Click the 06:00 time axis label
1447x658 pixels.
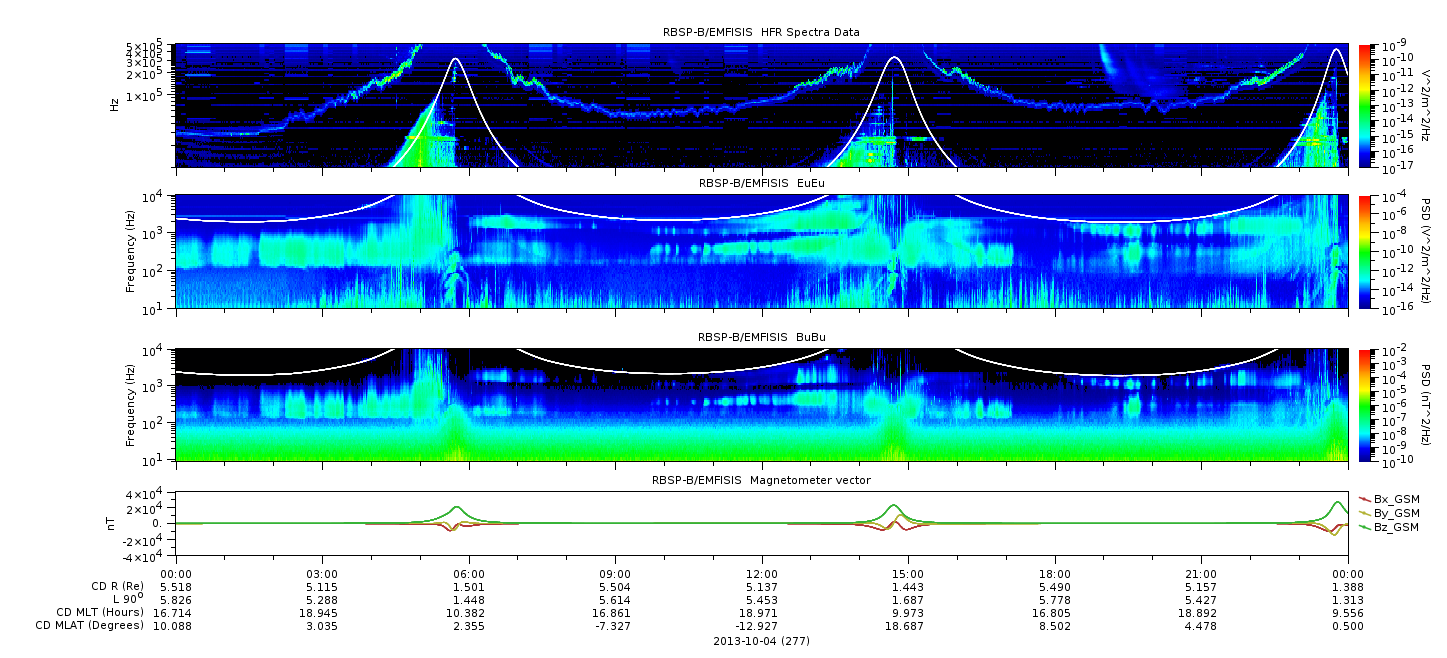[x=468, y=573]
